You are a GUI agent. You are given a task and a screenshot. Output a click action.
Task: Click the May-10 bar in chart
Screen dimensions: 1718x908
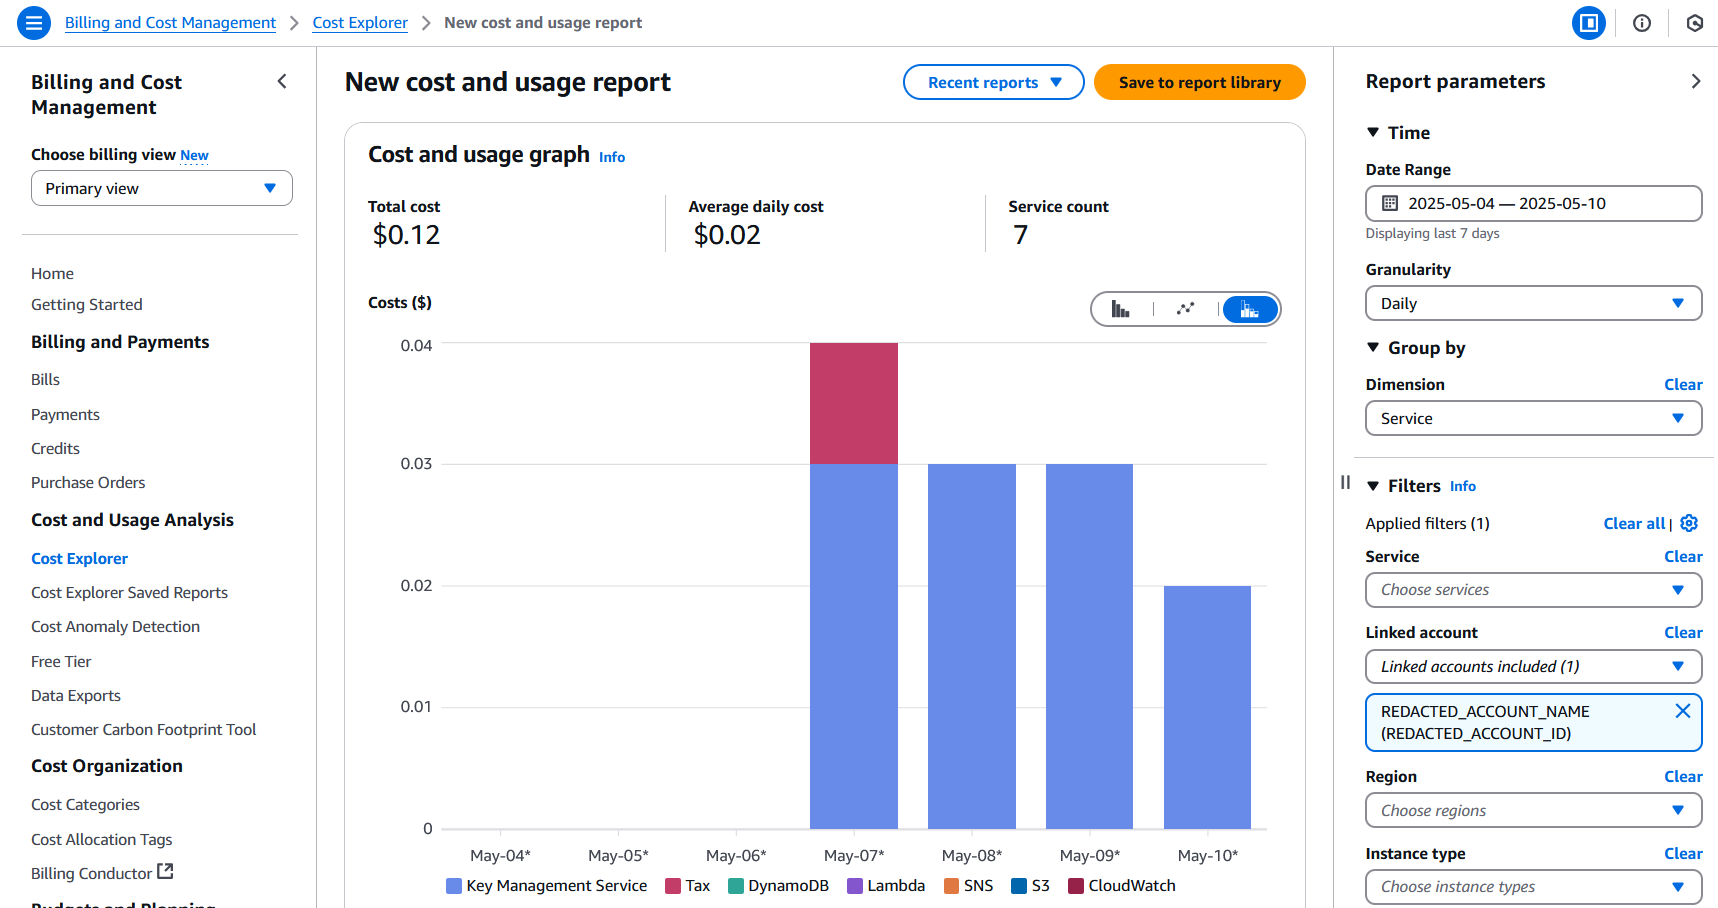tap(1207, 707)
